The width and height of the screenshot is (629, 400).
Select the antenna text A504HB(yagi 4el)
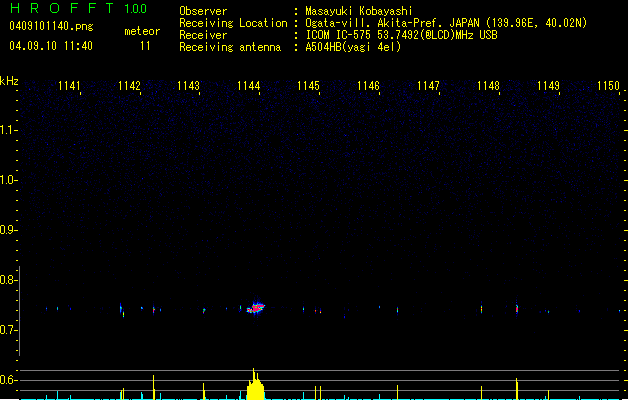353,47
